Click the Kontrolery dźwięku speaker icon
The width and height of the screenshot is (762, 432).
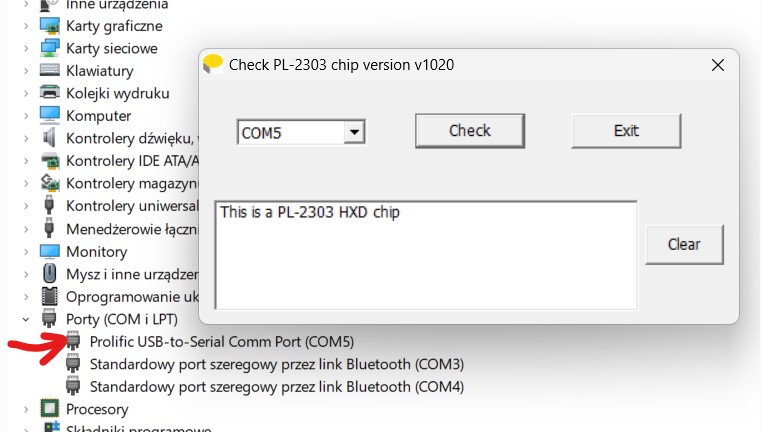click(50, 138)
